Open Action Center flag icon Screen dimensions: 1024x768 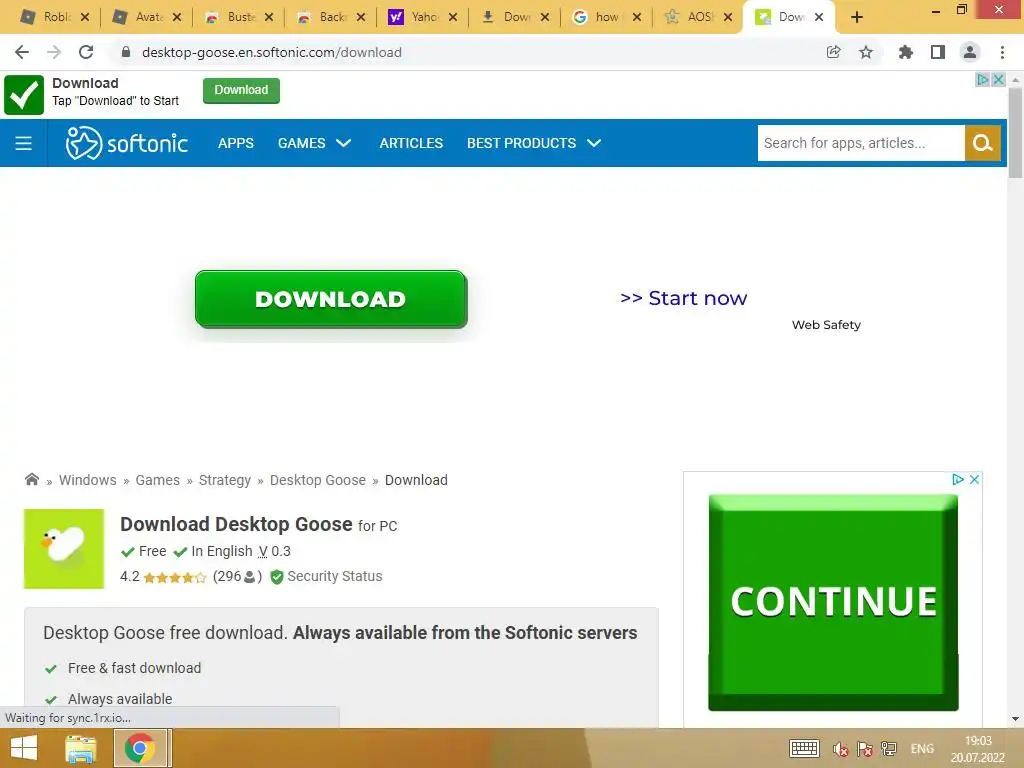coord(865,748)
